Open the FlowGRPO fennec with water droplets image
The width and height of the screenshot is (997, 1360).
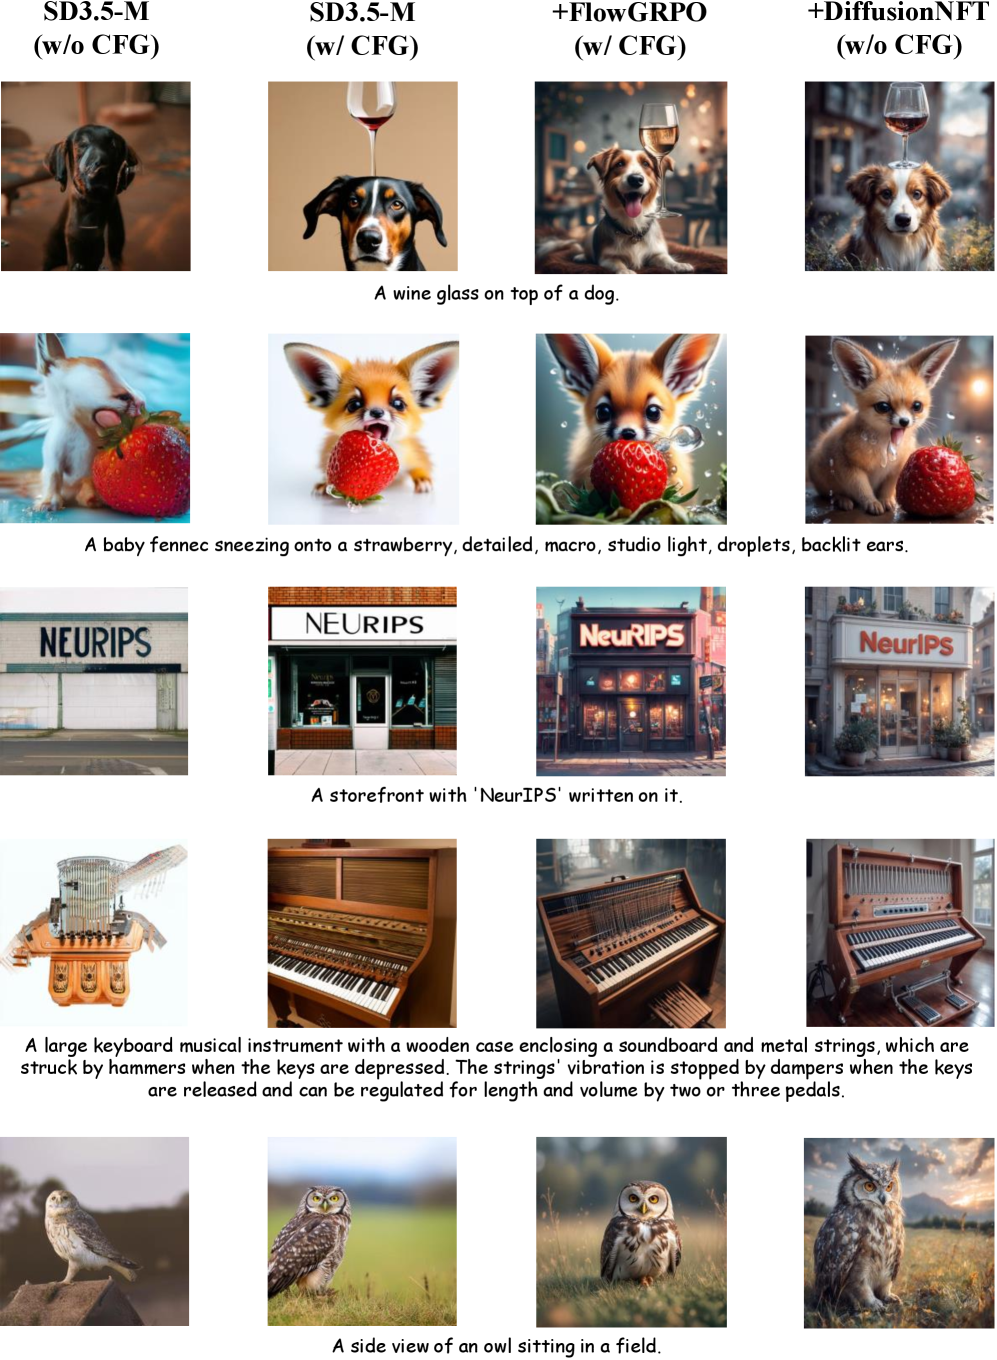click(631, 429)
